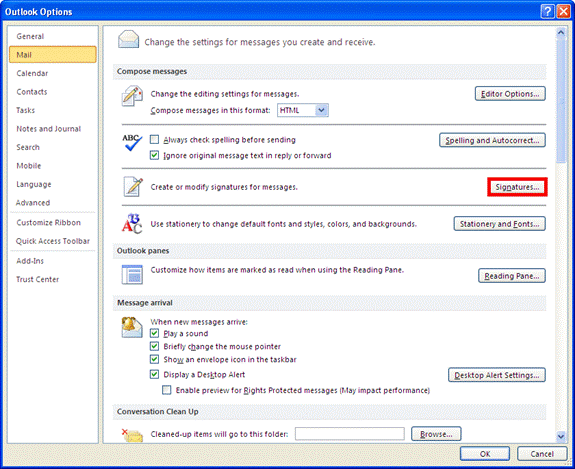Toggle Always check spelling before sending
The width and height of the screenshot is (575, 469).
tap(154, 140)
